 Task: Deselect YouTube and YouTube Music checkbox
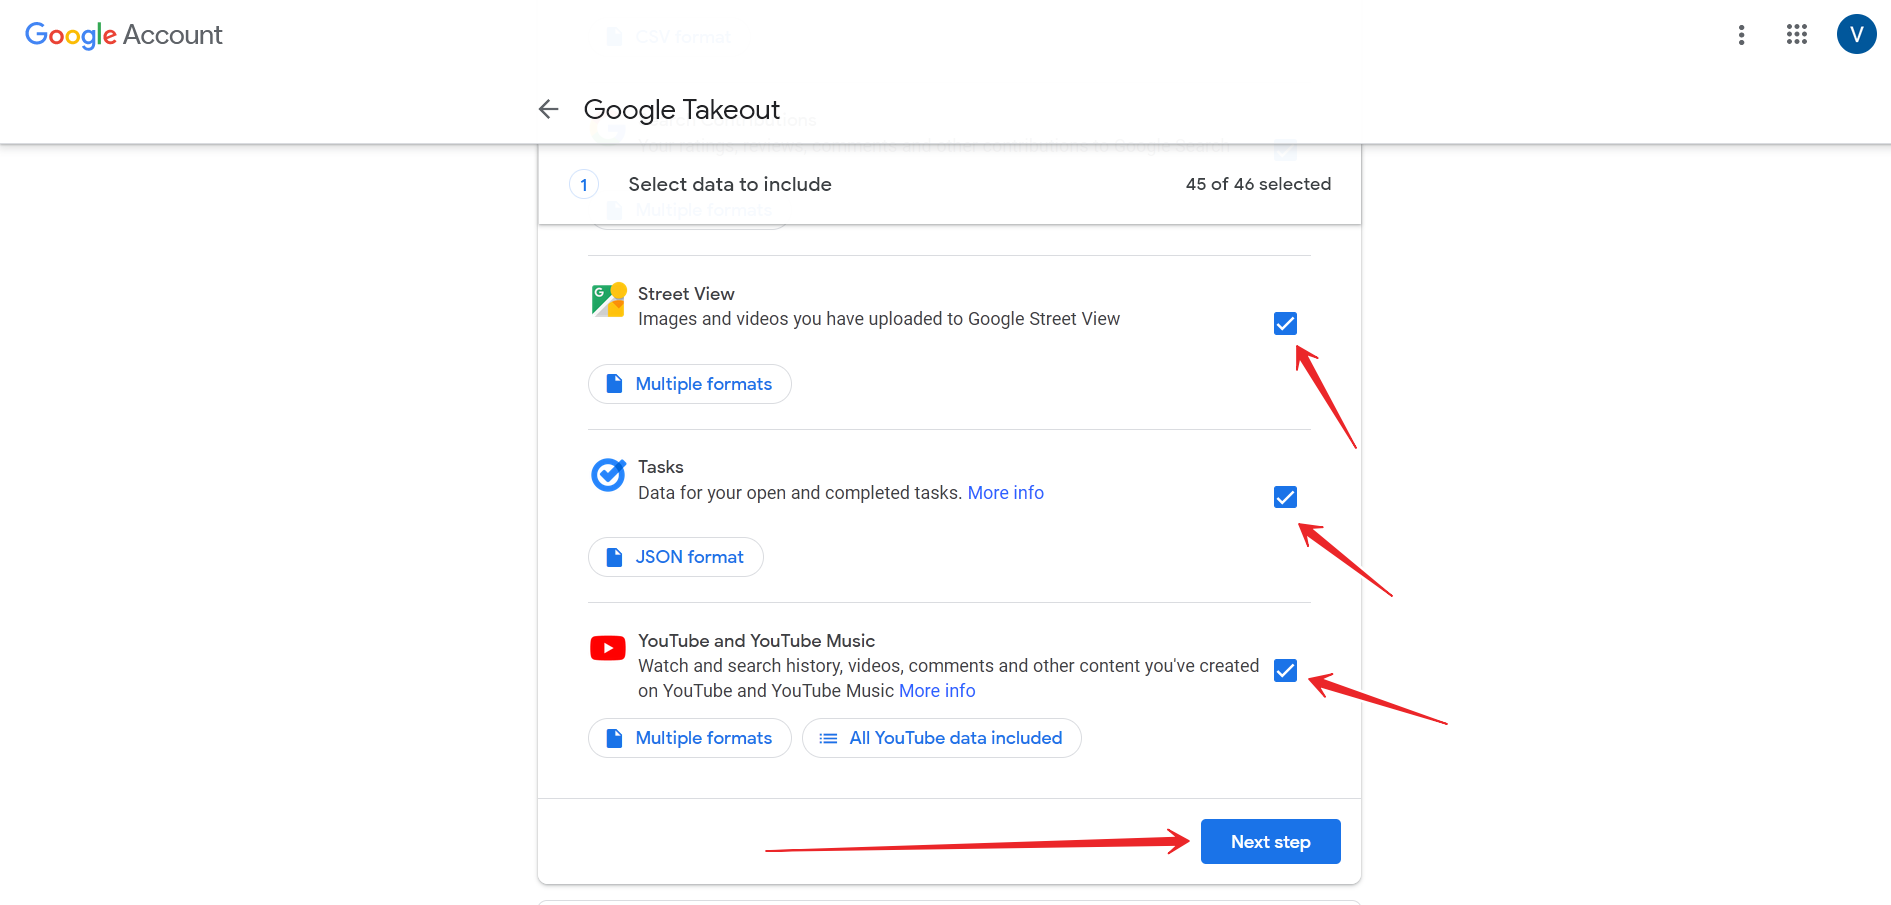tap(1285, 671)
